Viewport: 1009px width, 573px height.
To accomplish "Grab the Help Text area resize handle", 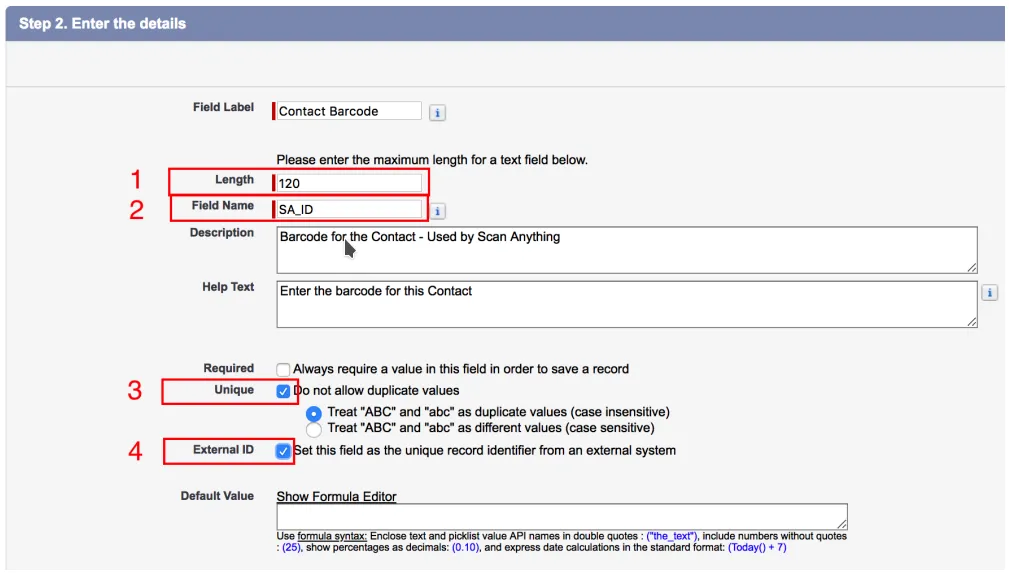I will click(972, 321).
